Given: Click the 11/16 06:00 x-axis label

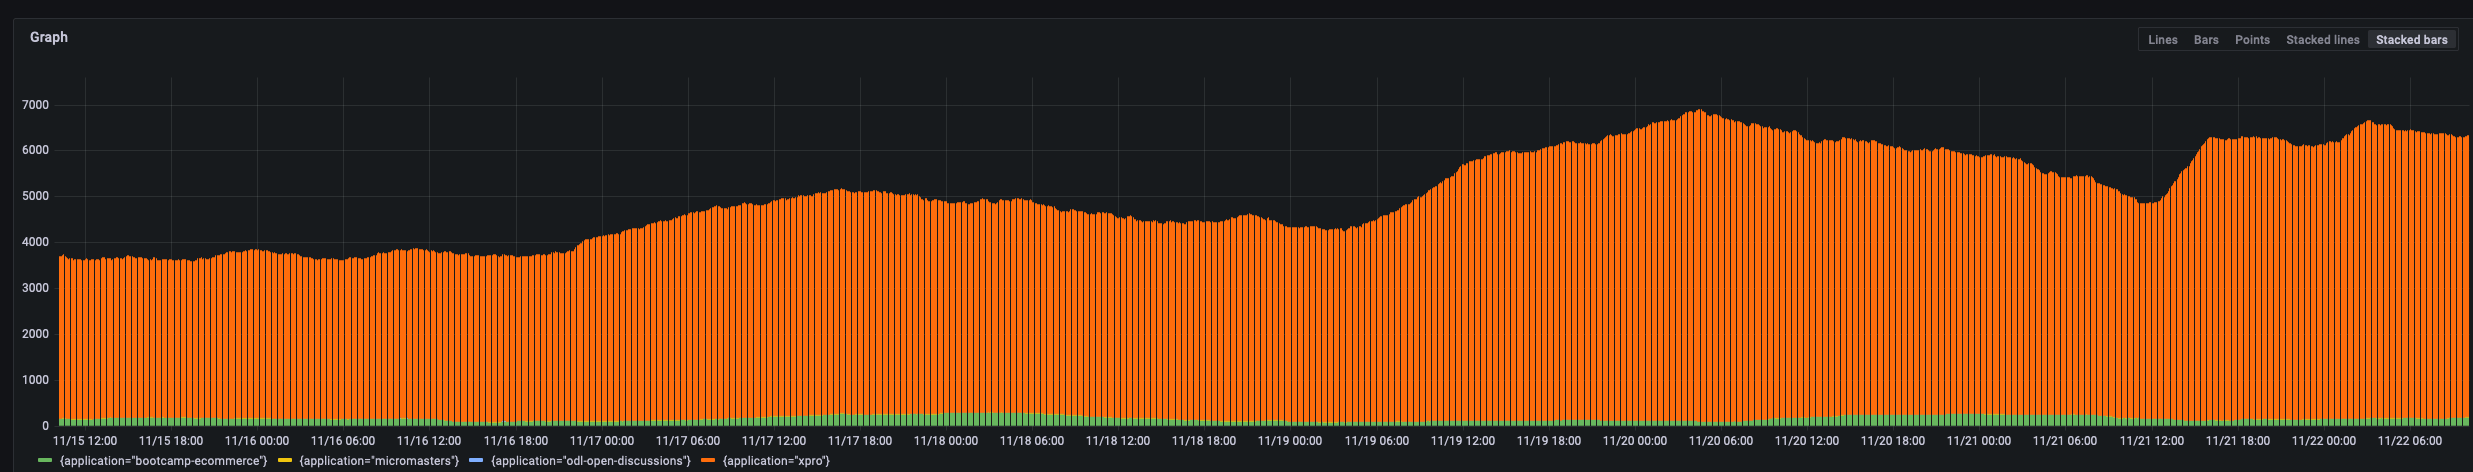Looking at the screenshot, I should tap(343, 441).
